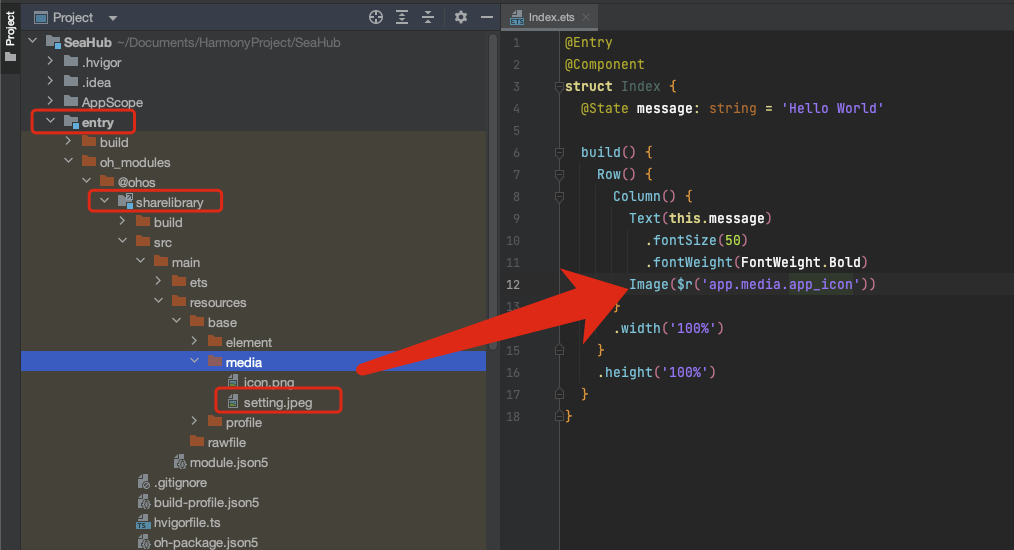Click line number 12 in the gutter
The image size is (1014, 550).
tap(513, 285)
